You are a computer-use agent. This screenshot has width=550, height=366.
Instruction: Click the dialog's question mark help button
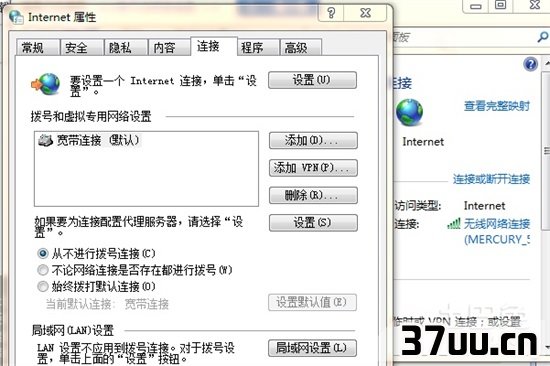point(331,13)
